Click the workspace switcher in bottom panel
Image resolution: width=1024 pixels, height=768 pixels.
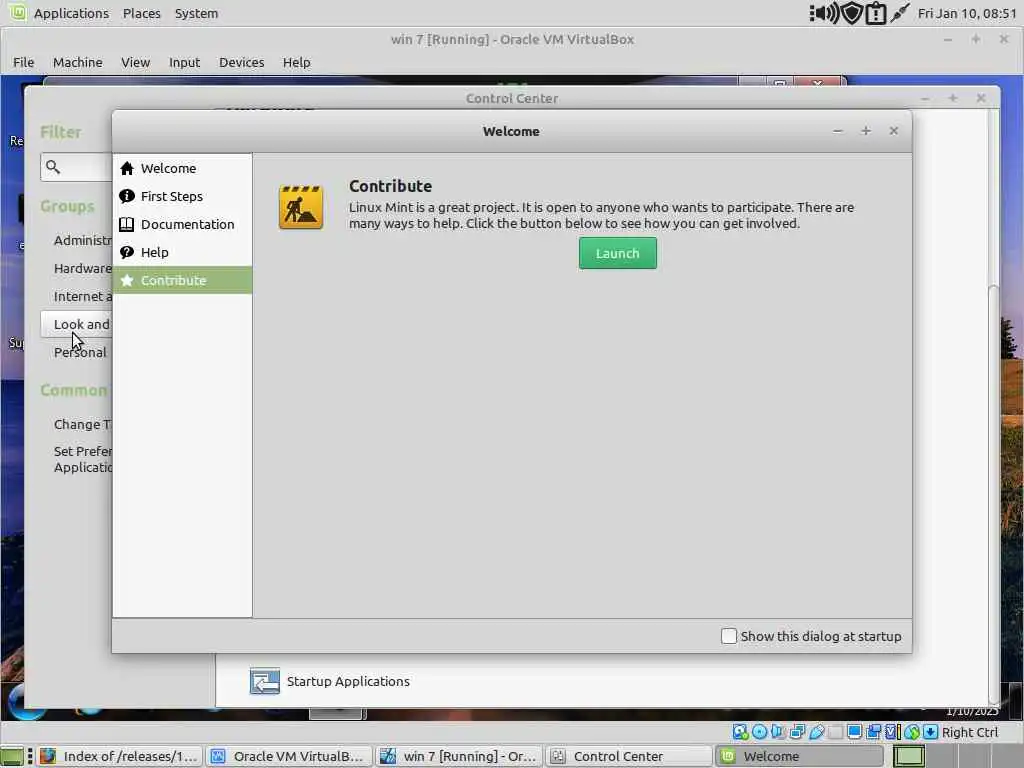909,756
